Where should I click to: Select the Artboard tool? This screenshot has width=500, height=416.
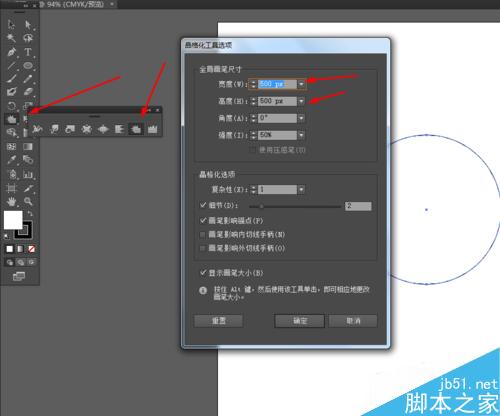[11, 188]
